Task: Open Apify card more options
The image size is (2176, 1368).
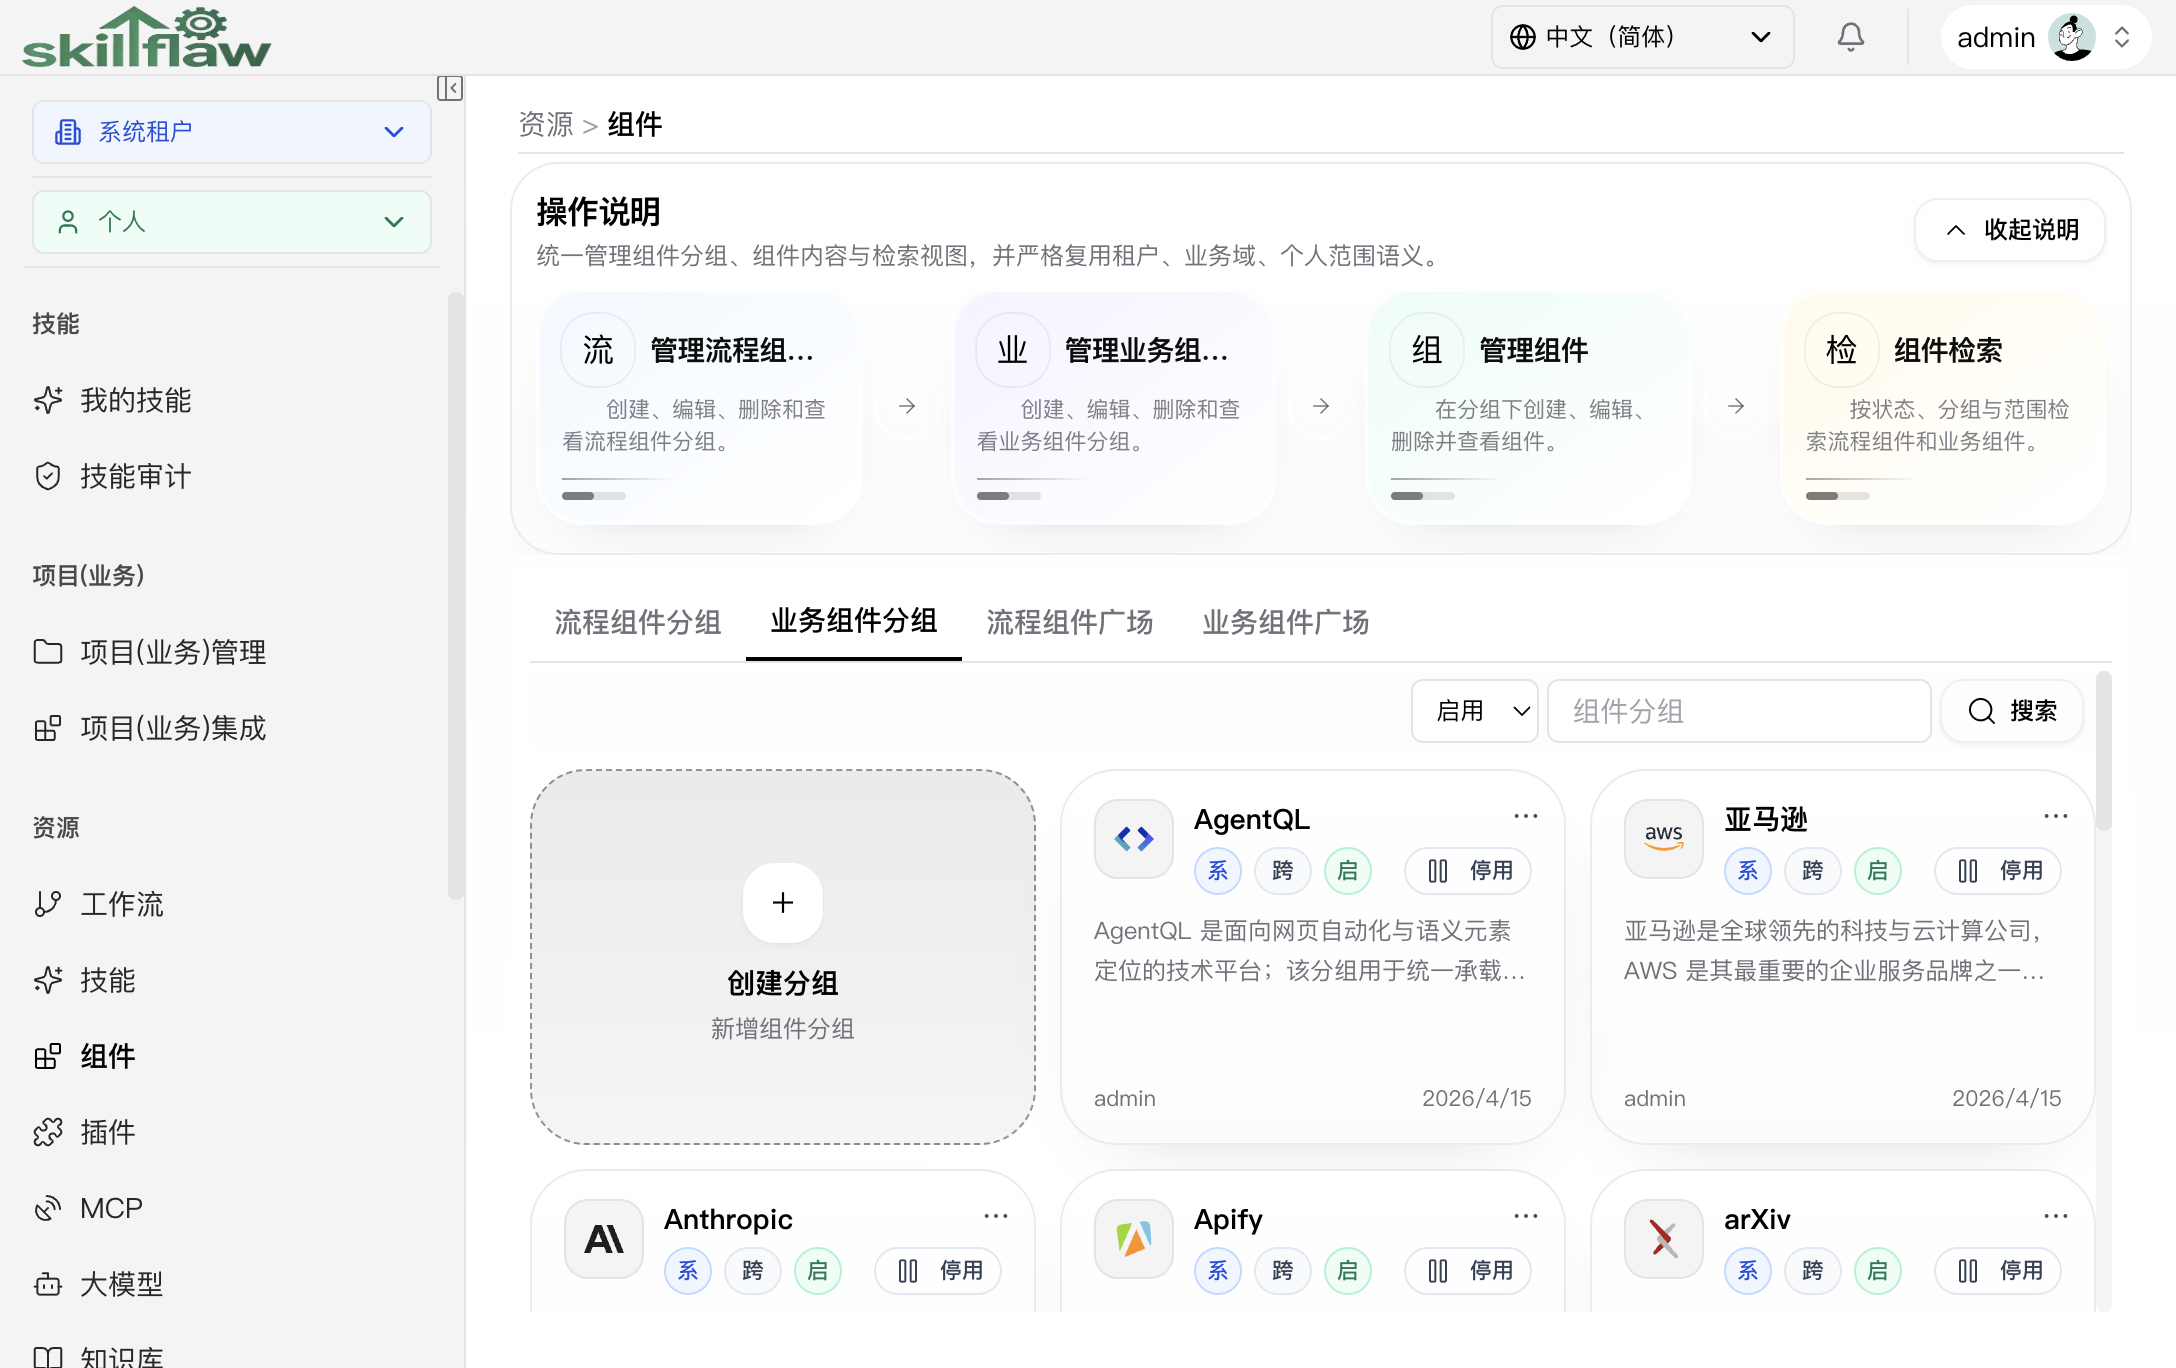Action: pyautogui.click(x=1525, y=1216)
